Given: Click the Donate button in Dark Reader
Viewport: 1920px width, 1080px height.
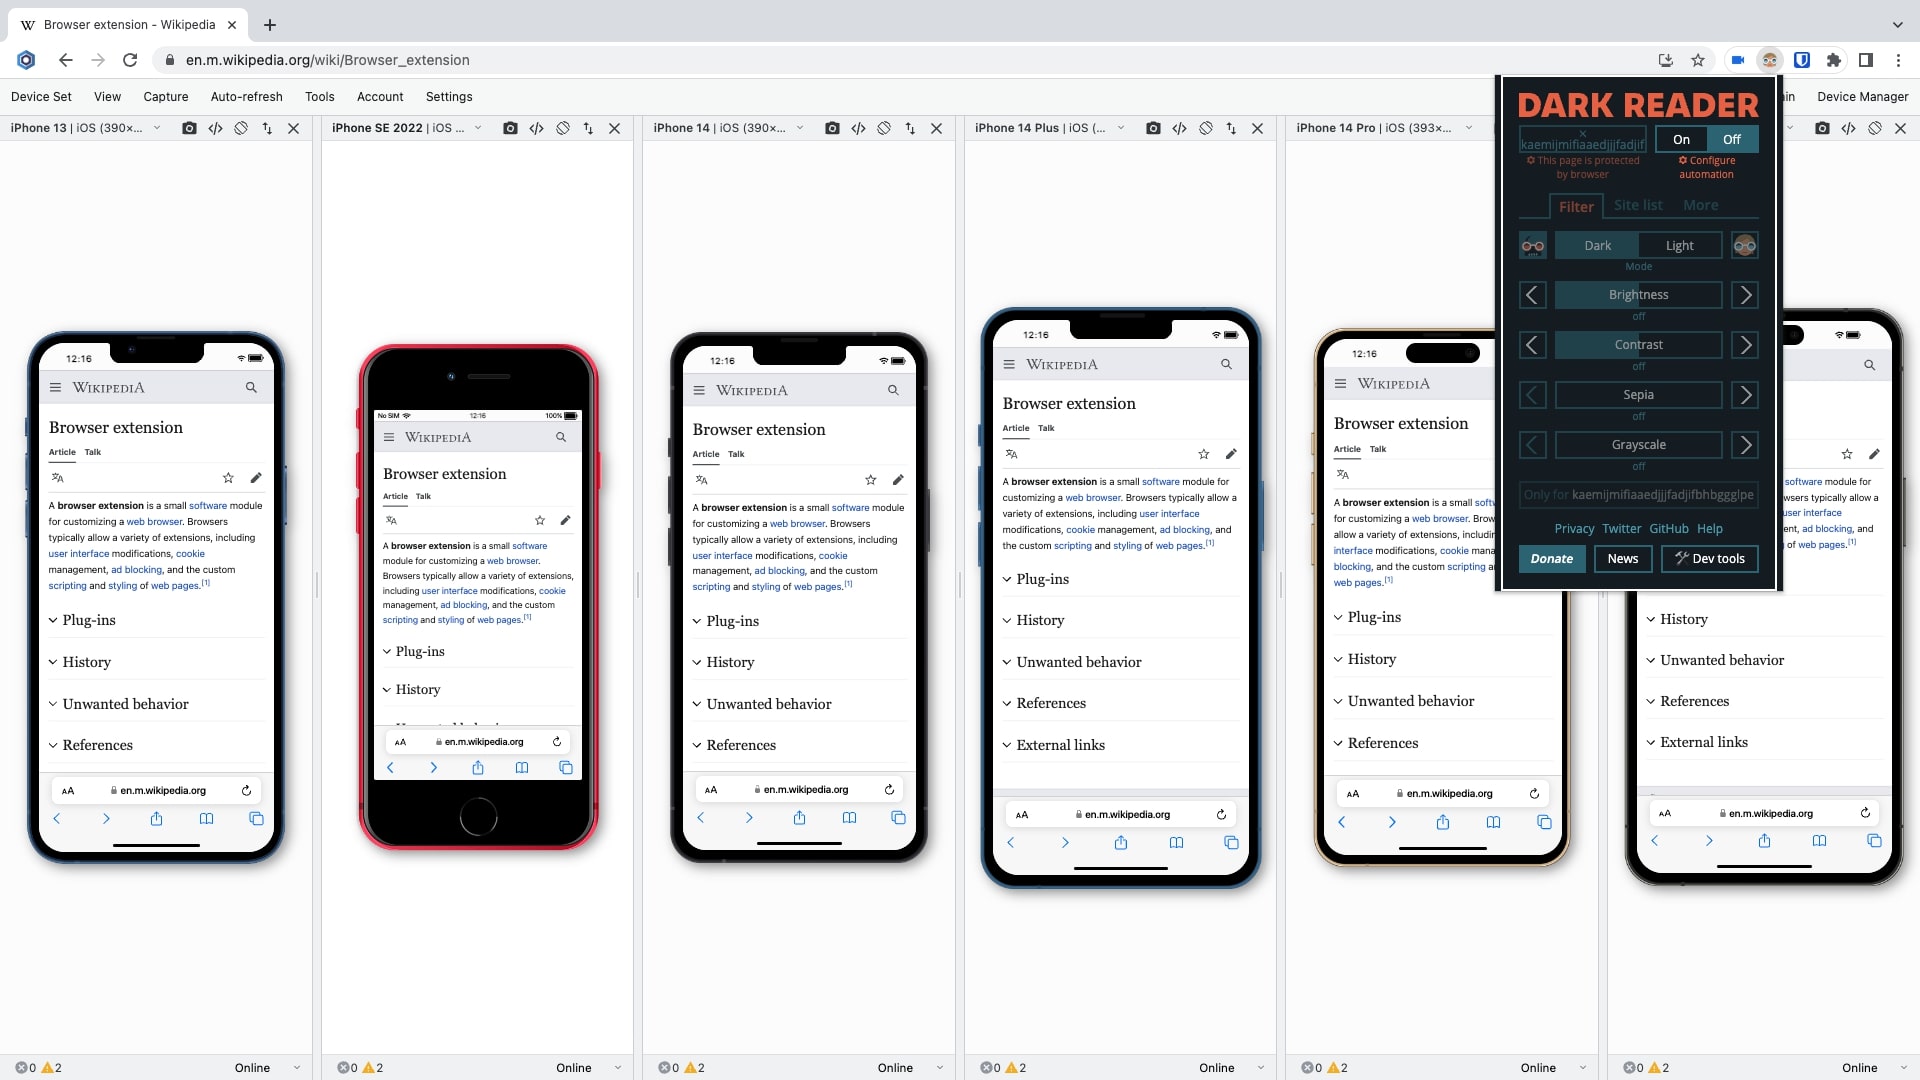Looking at the screenshot, I should (x=1552, y=559).
